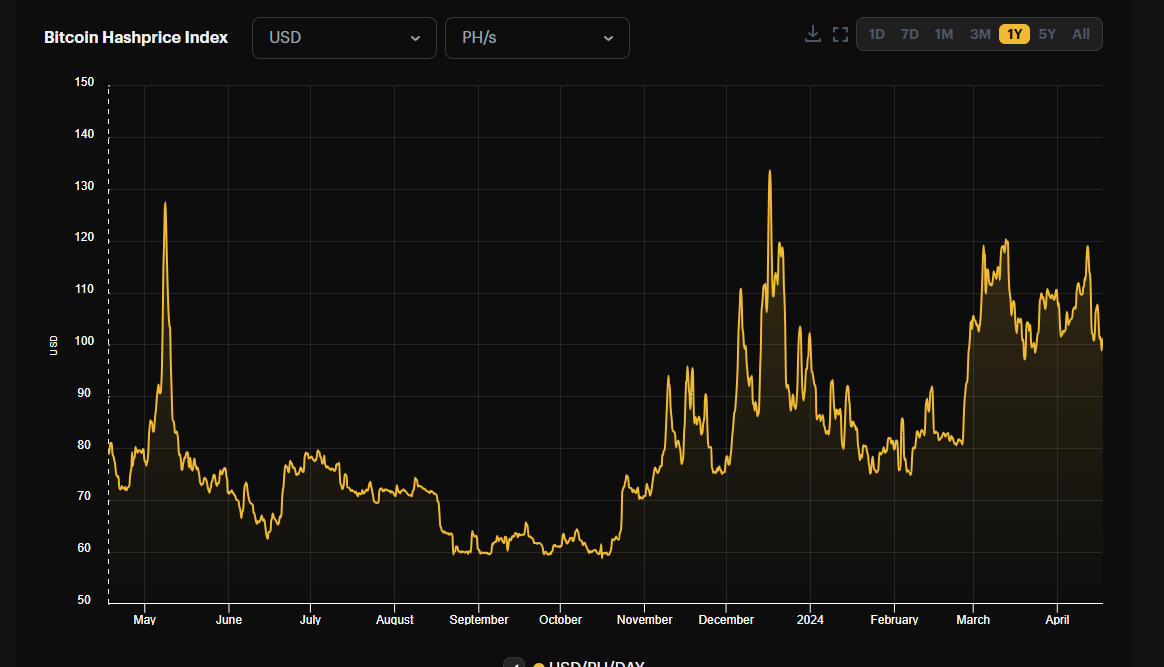Switch to the 1D time range
Image resolution: width=1164 pixels, height=667 pixels.
click(x=877, y=34)
